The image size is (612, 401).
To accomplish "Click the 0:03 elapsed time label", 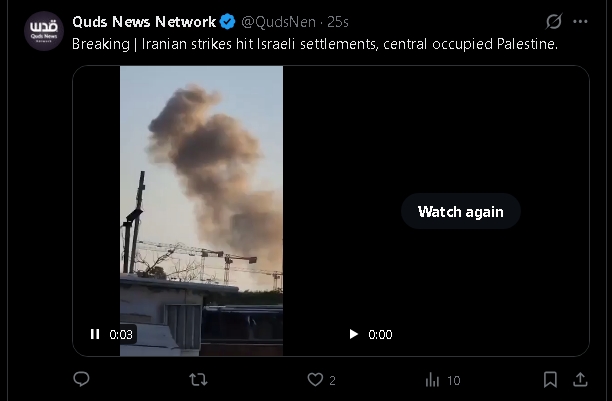I will (121, 335).
